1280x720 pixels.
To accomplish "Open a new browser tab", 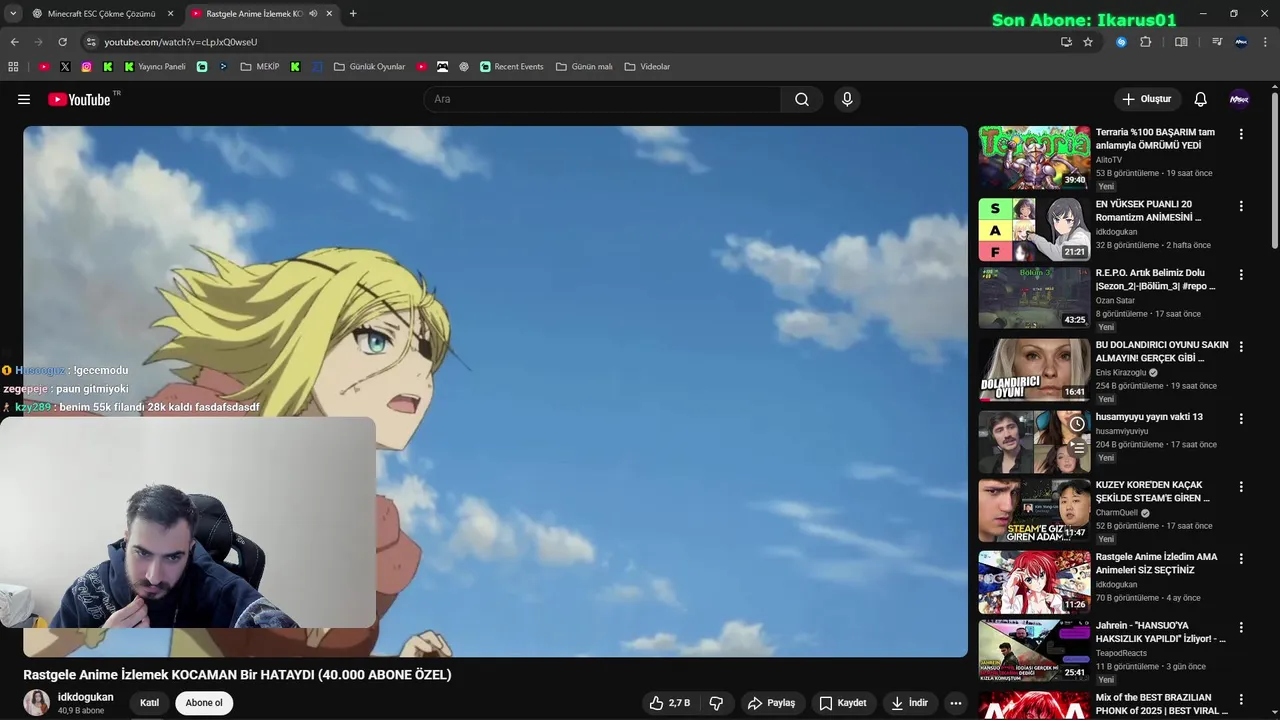I will (x=353, y=14).
